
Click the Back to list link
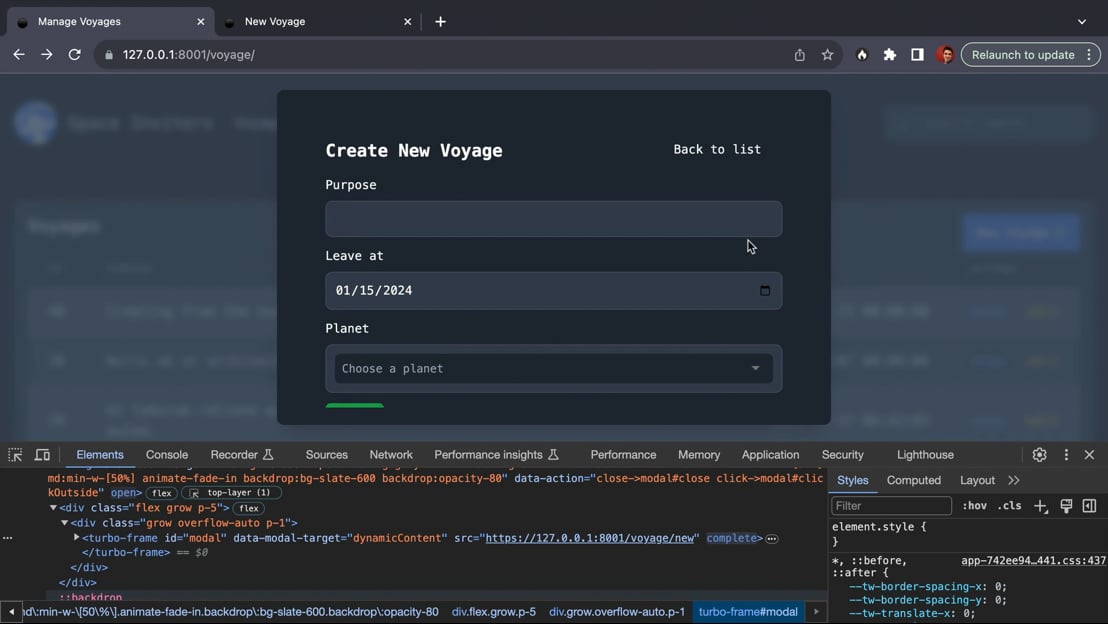coord(717,150)
